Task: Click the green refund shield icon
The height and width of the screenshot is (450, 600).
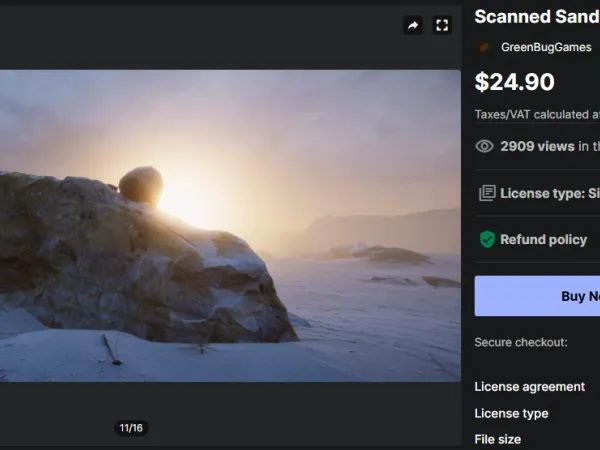Action: tap(487, 239)
